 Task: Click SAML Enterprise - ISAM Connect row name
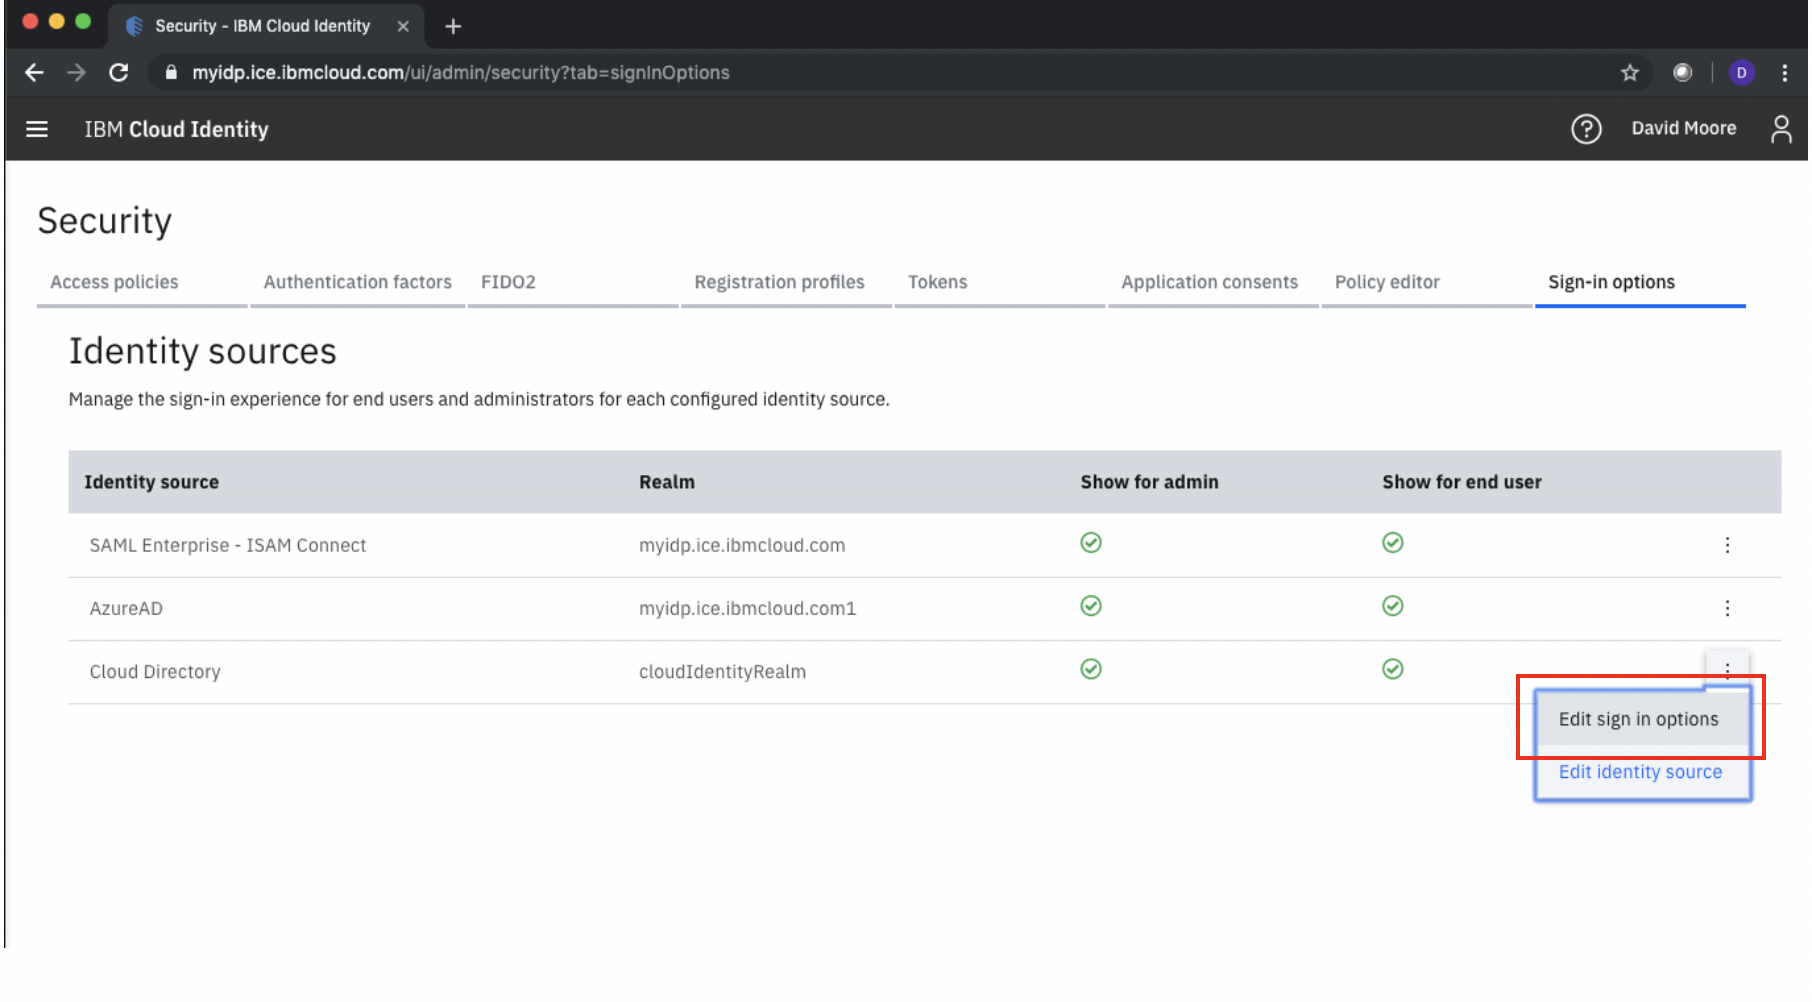pos(228,545)
